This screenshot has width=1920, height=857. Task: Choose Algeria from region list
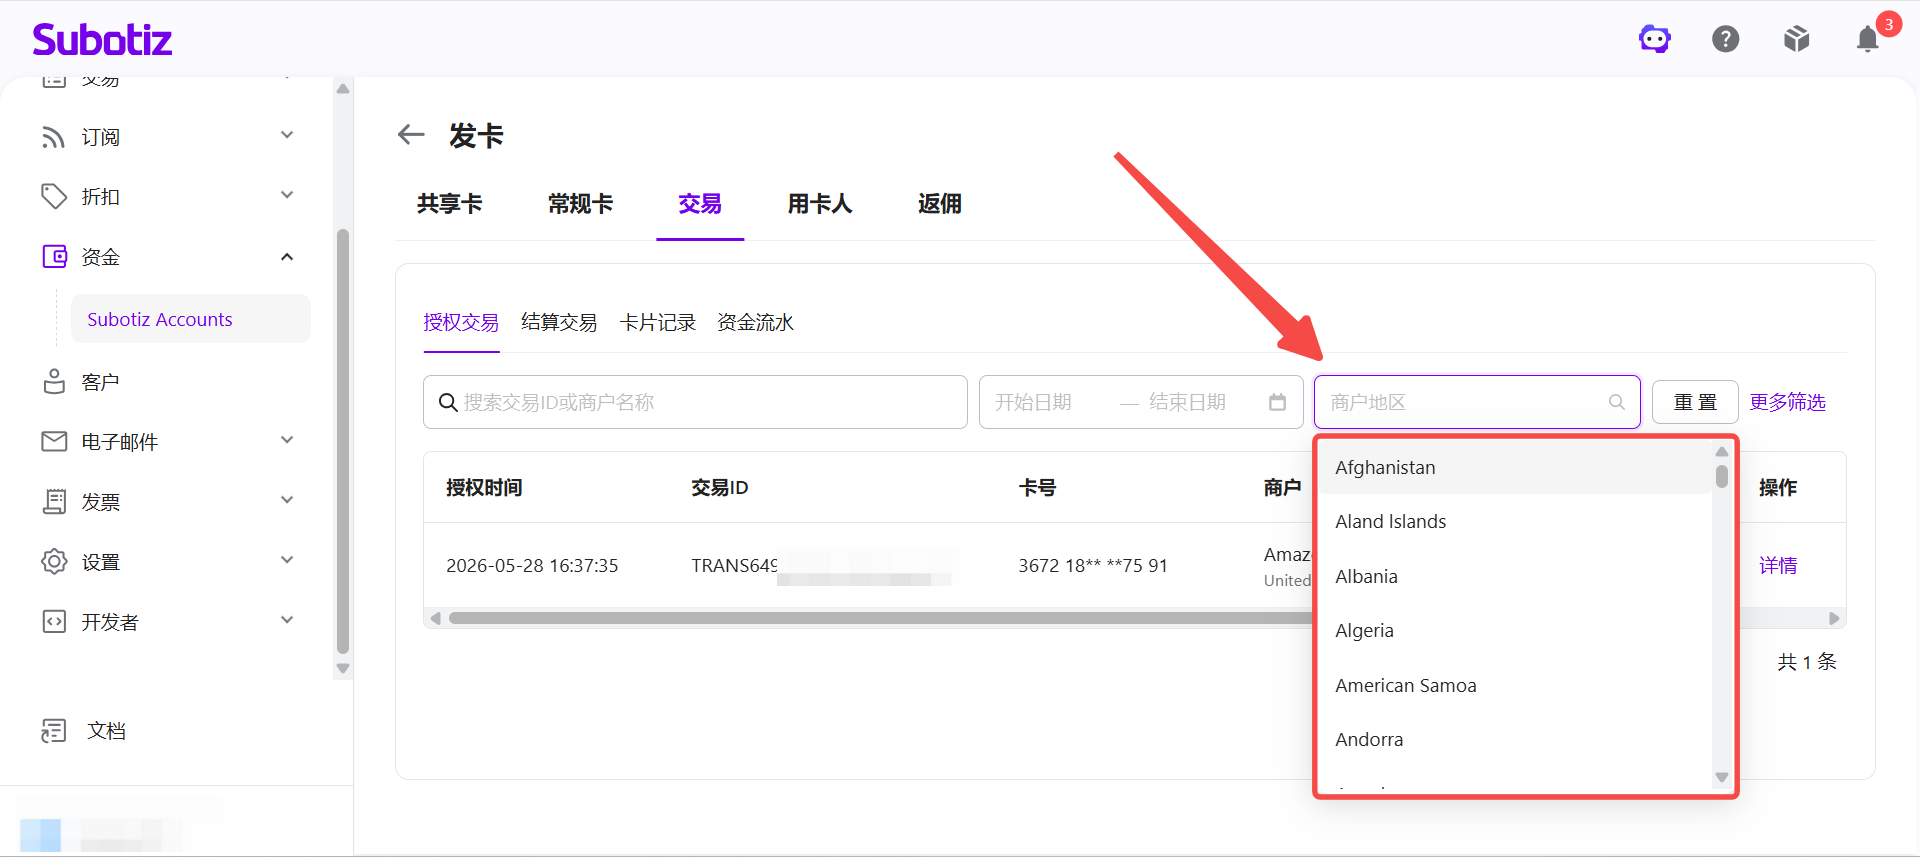tap(1515, 630)
